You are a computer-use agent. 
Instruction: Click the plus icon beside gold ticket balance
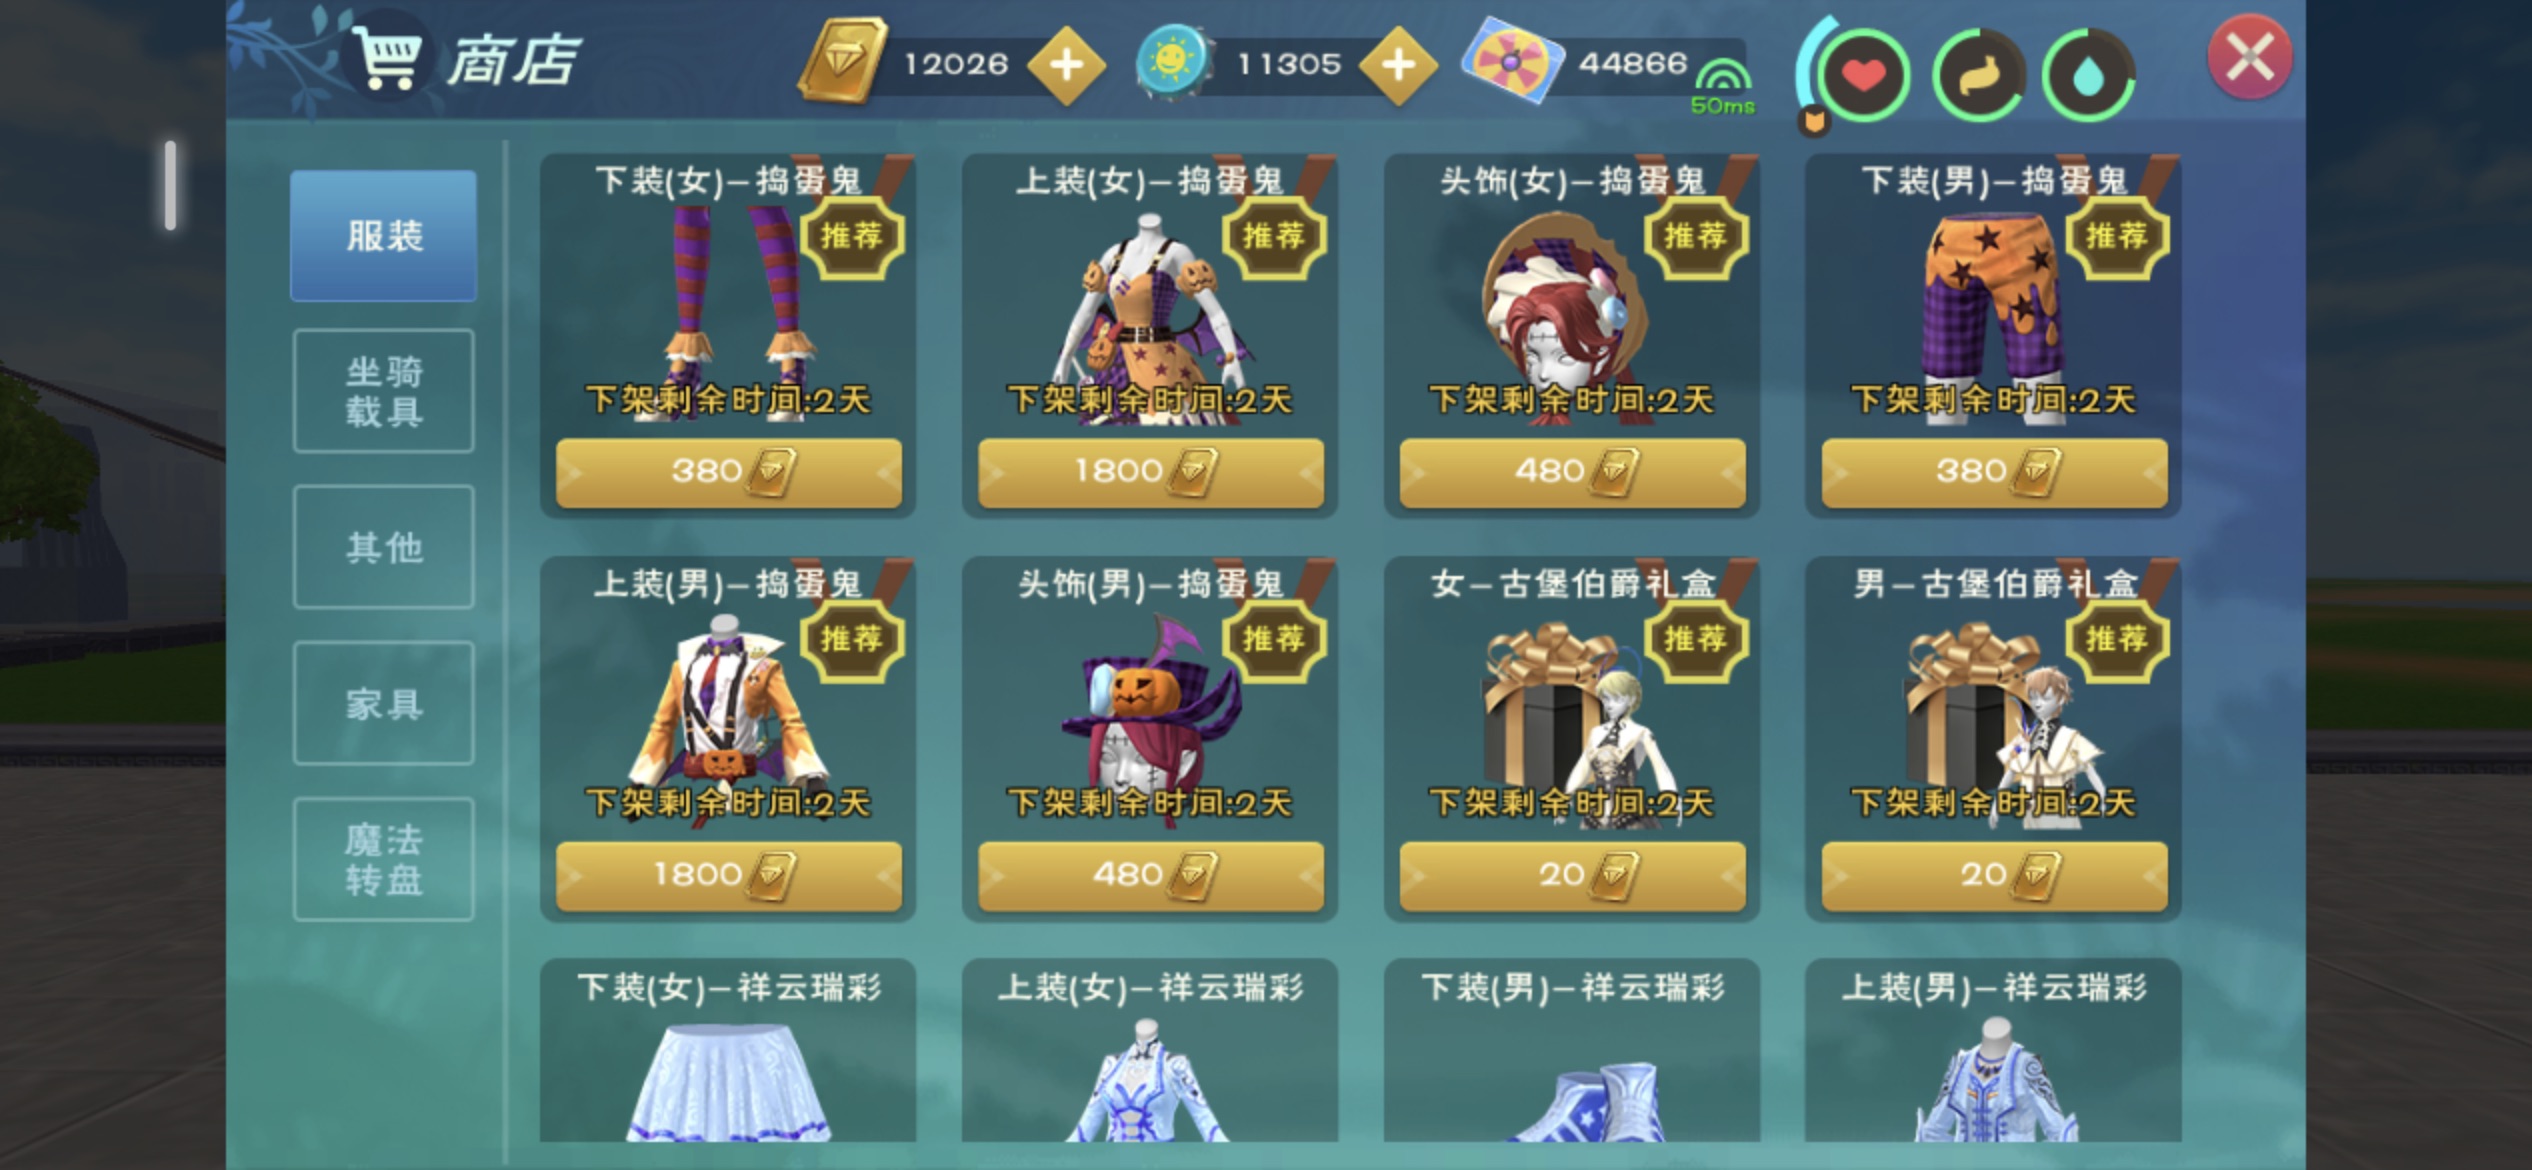coord(1067,65)
